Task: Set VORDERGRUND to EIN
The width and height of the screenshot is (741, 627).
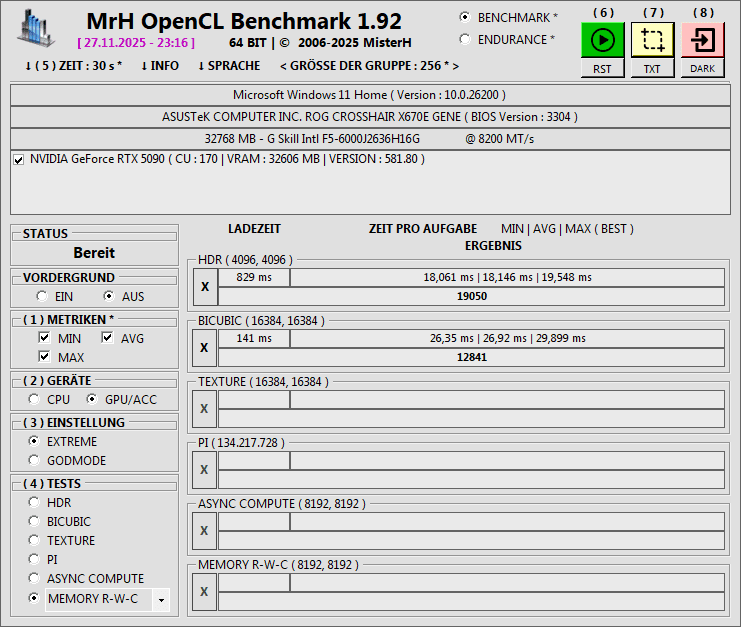Action: (42, 296)
